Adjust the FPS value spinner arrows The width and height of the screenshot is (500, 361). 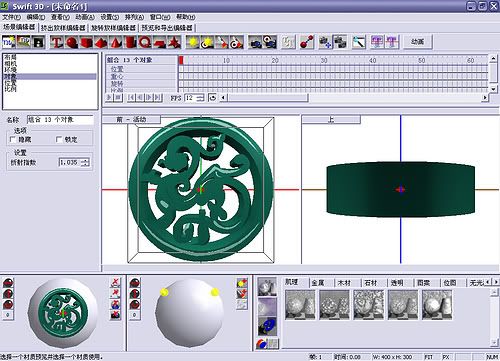click(200, 98)
